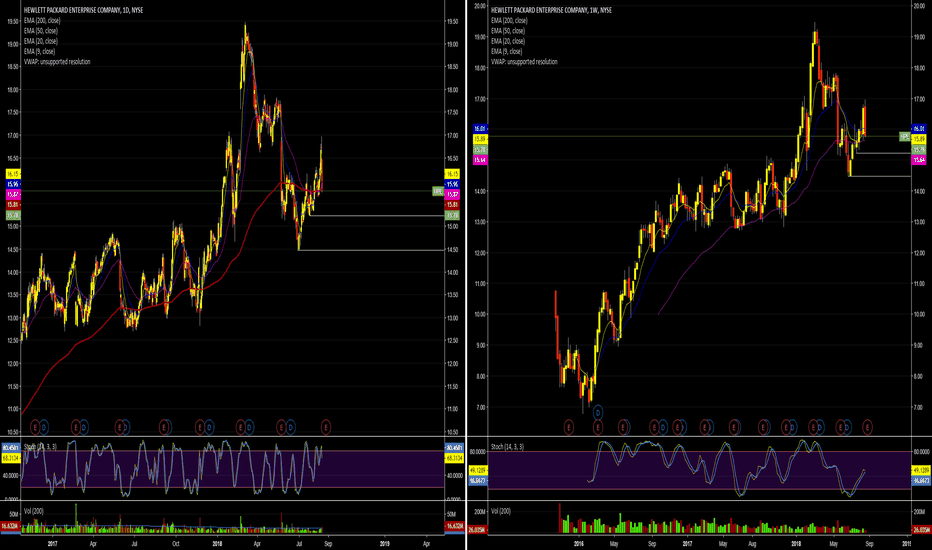Open the Feb 2017 earnings marker on daily chart
This screenshot has width=932, height=550.
[75, 427]
